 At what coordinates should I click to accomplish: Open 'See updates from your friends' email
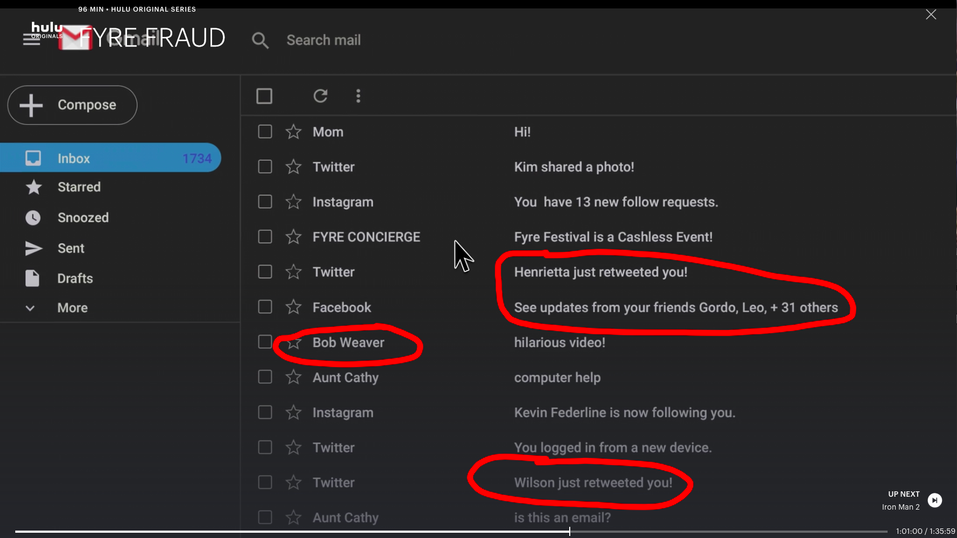click(x=676, y=307)
